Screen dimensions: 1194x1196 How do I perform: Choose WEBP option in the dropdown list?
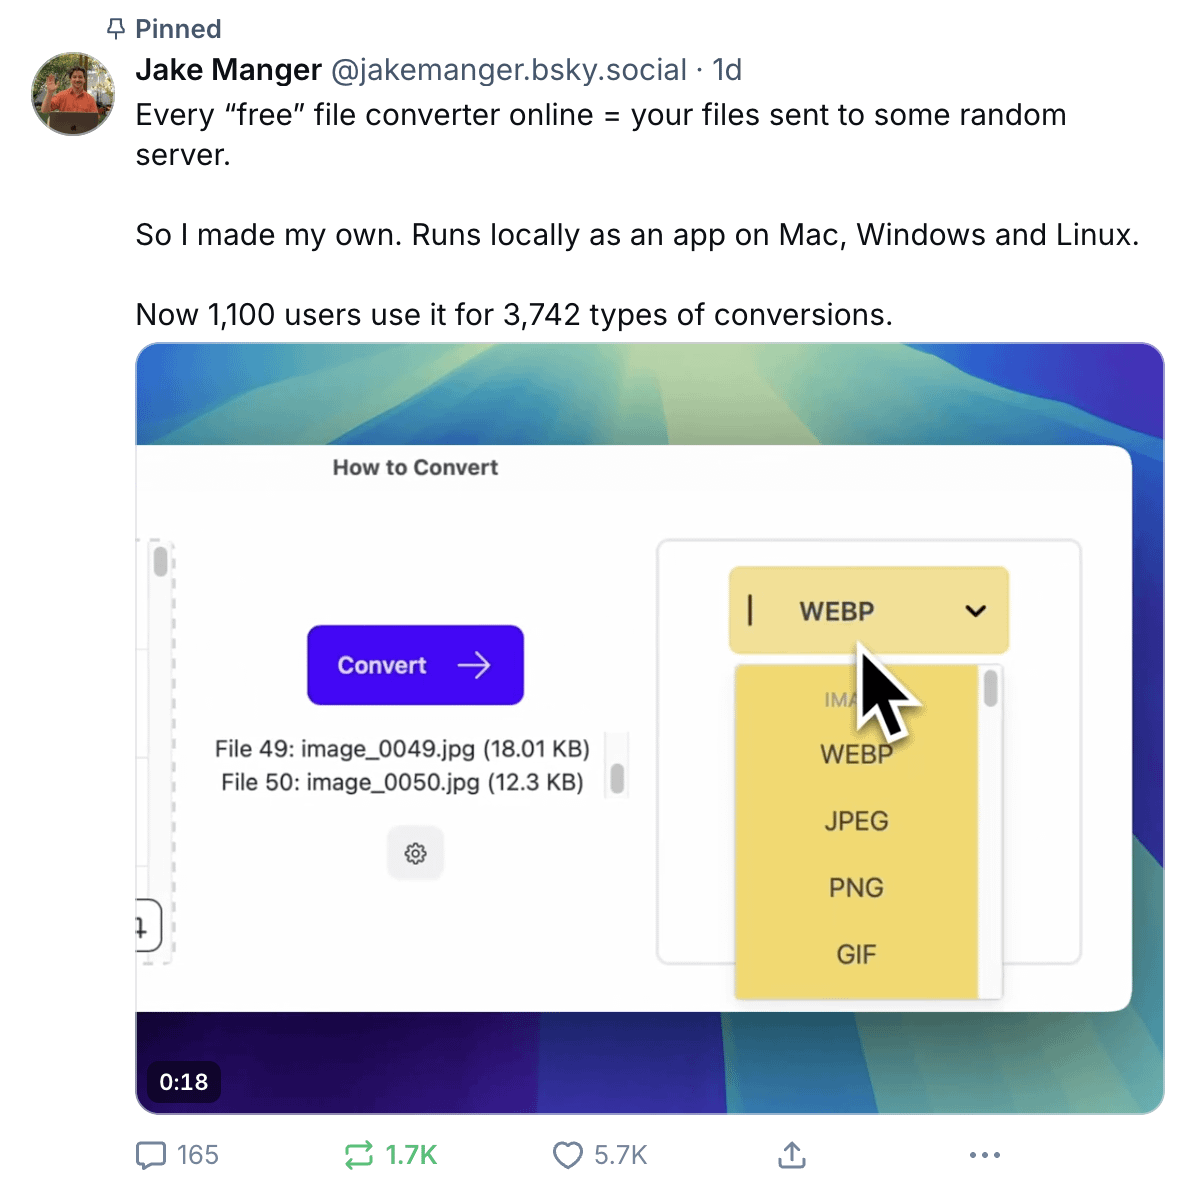point(856,754)
